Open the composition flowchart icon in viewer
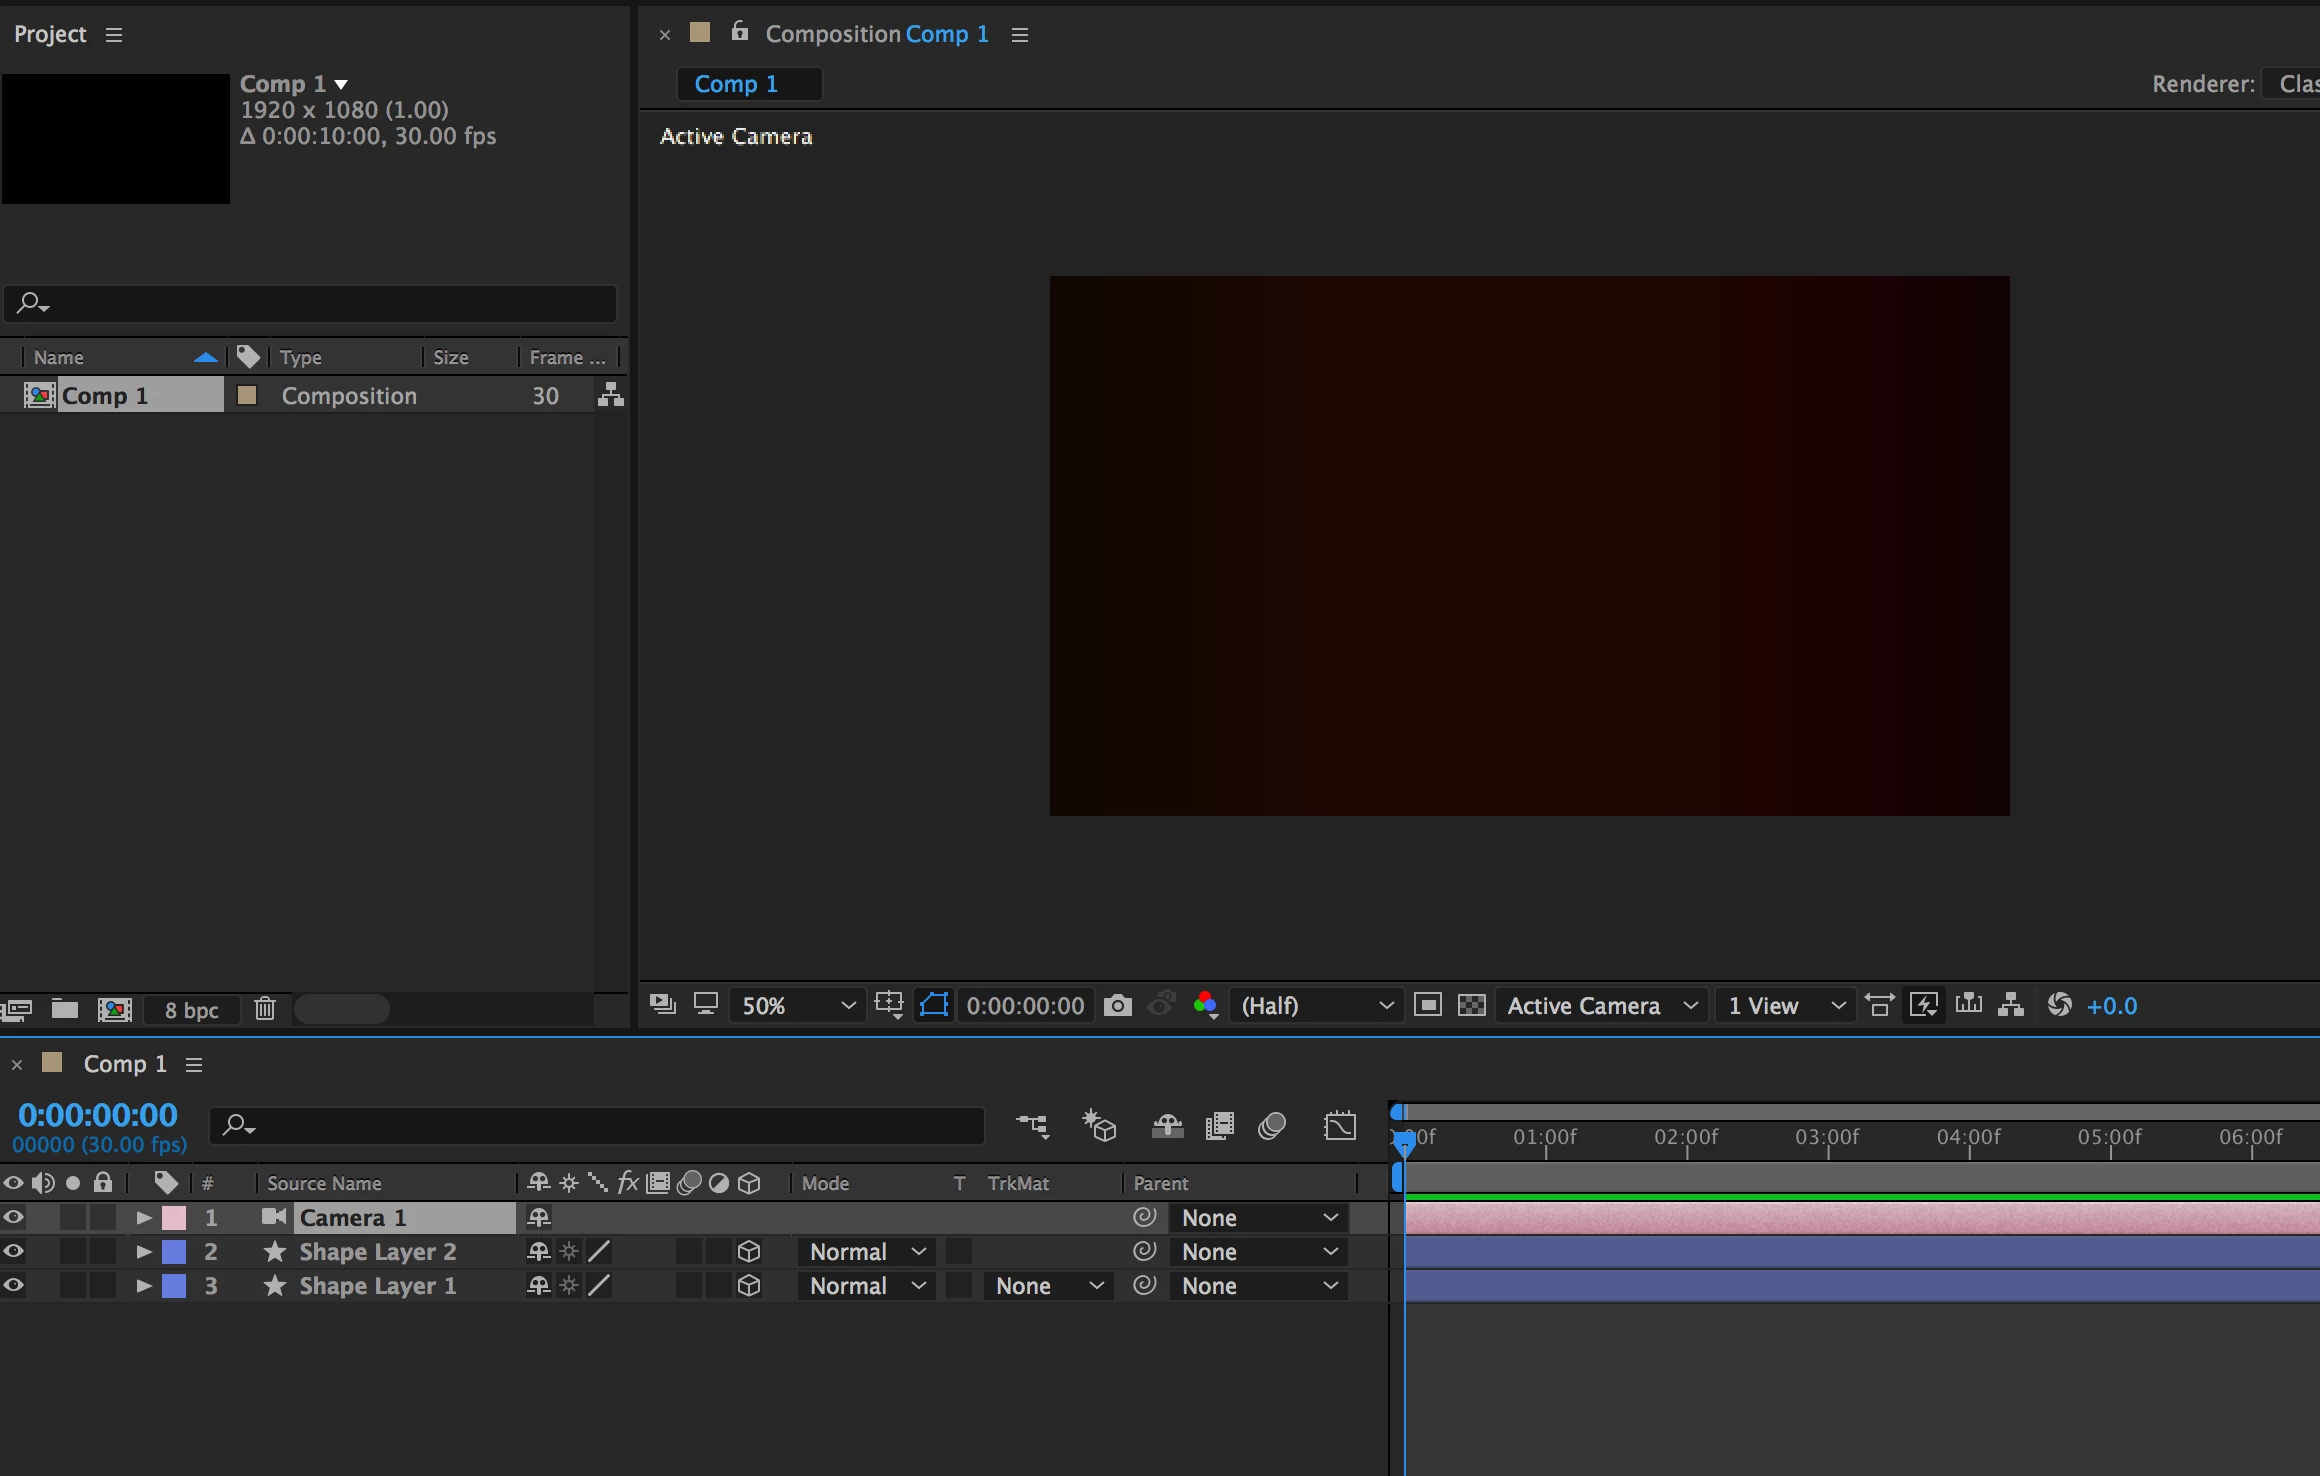2320x1476 pixels. (x=2011, y=1005)
